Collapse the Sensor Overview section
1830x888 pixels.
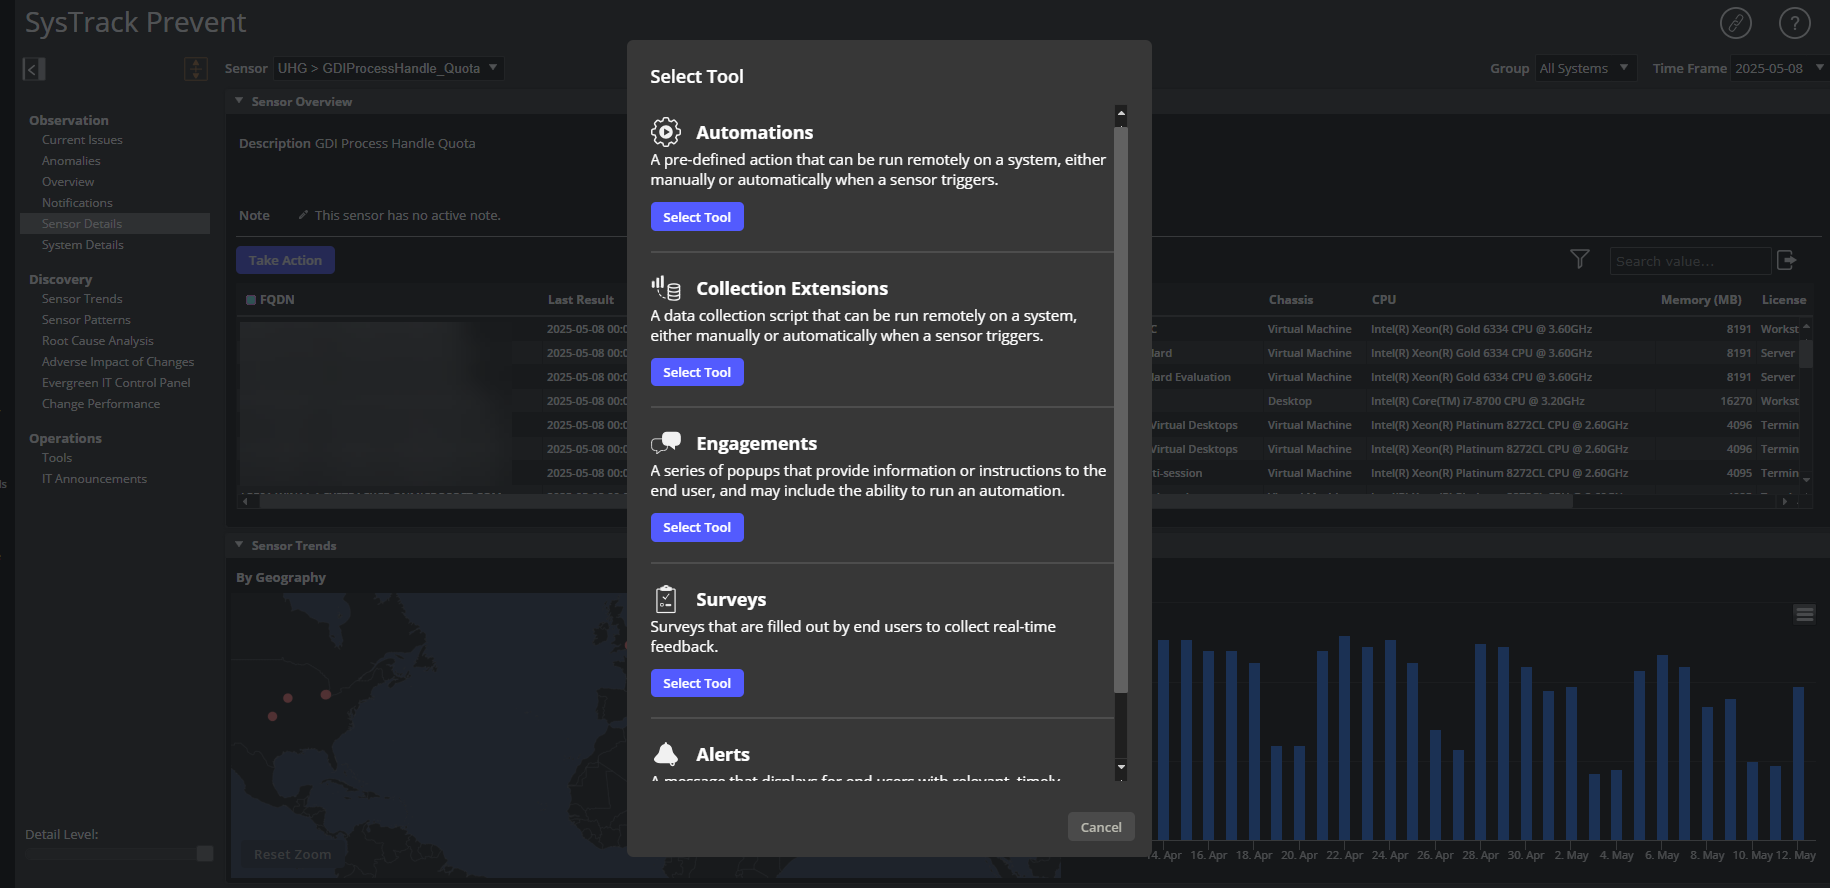pyautogui.click(x=239, y=101)
